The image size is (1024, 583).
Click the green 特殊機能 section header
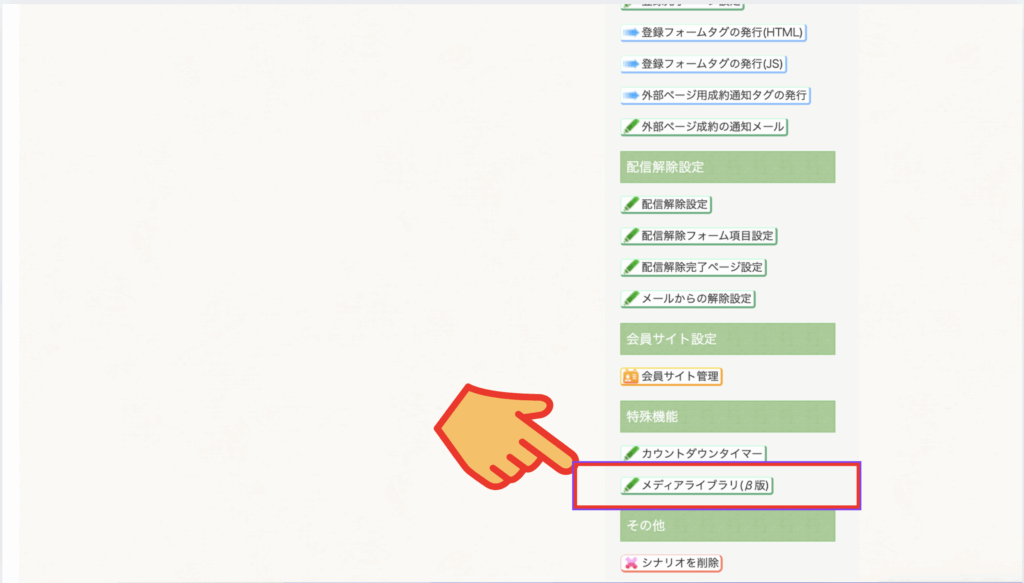[727, 416]
